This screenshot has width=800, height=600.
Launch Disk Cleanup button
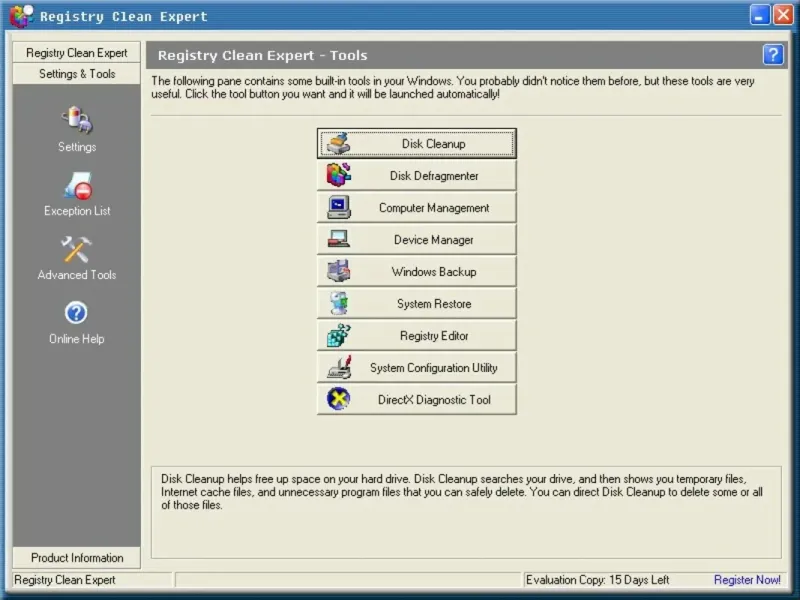(416, 143)
